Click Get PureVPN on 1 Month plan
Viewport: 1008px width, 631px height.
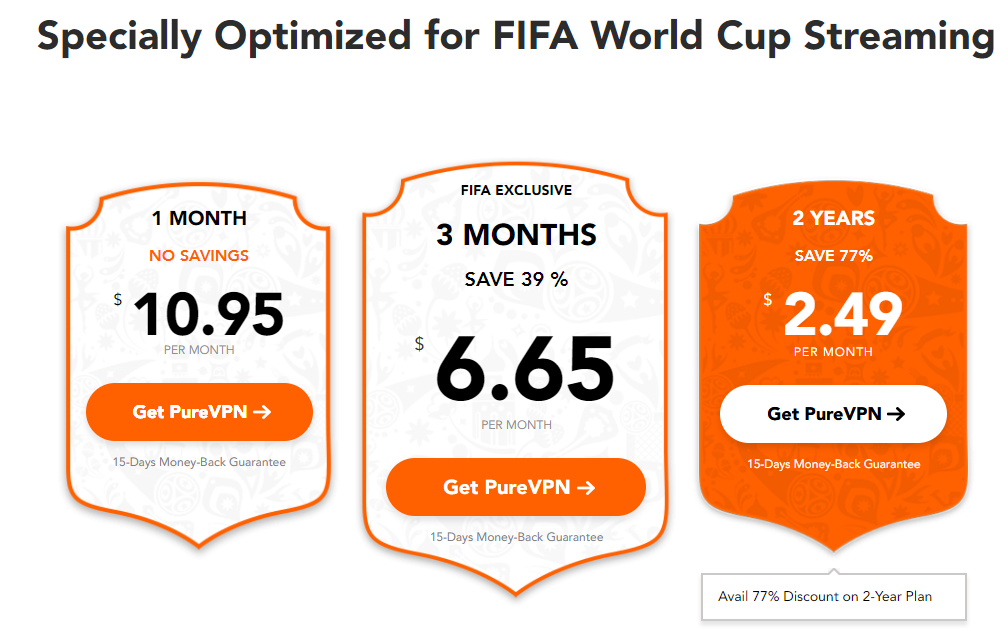199,412
